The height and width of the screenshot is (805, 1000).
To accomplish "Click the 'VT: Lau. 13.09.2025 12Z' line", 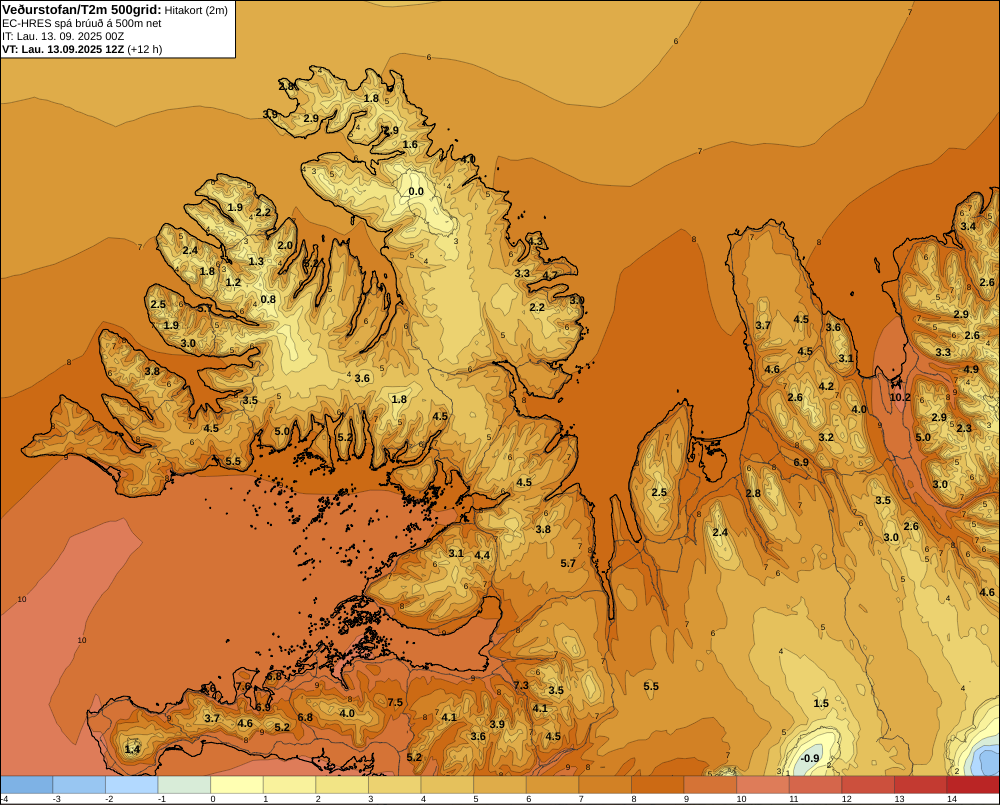I will coord(63,49).
